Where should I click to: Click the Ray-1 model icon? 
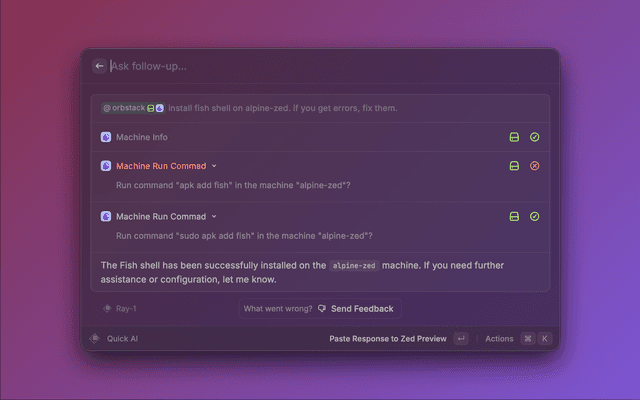tap(107, 309)
